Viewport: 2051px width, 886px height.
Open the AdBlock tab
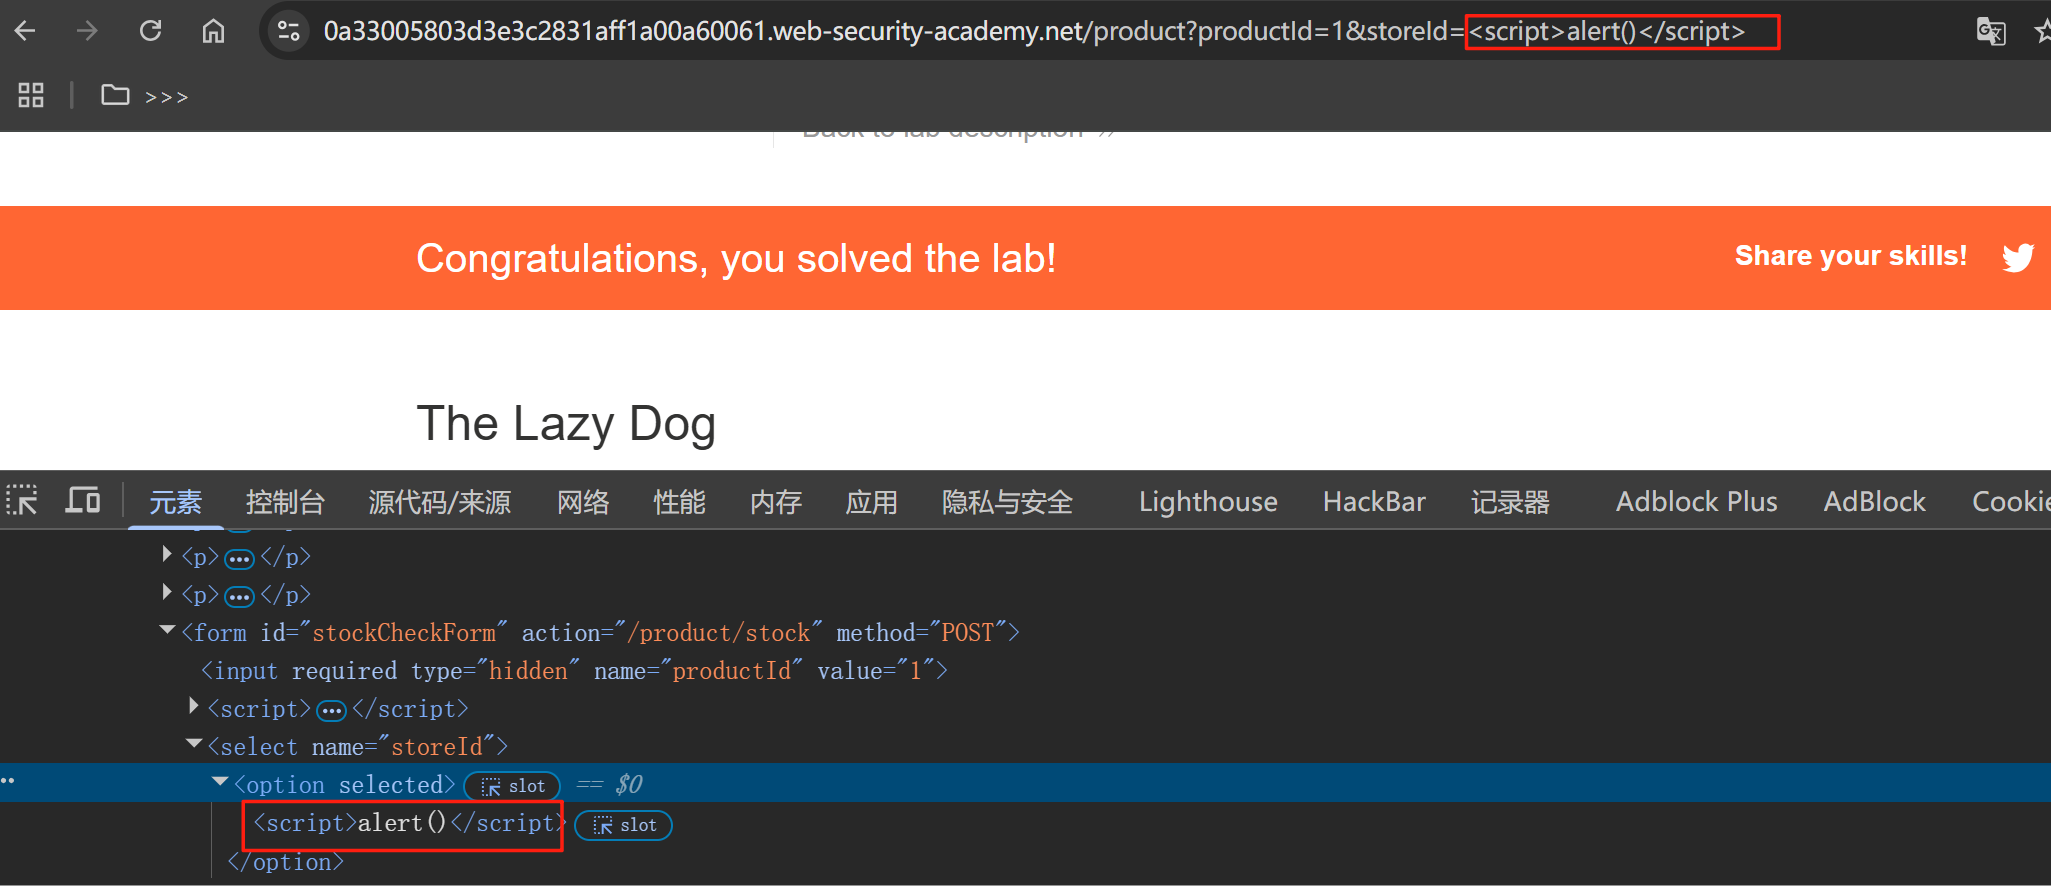(1874, 502)
